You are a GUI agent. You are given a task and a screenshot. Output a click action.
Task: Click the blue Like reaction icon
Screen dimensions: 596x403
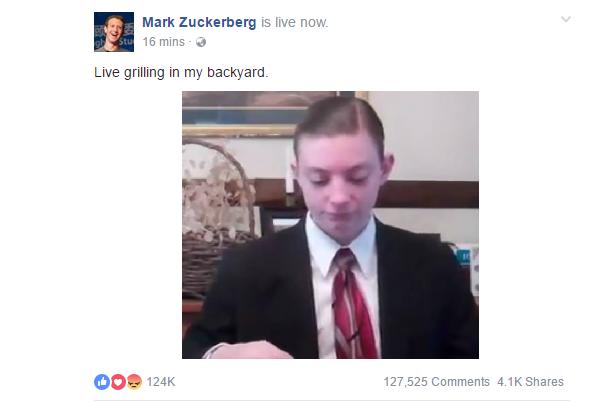[102, 382]
